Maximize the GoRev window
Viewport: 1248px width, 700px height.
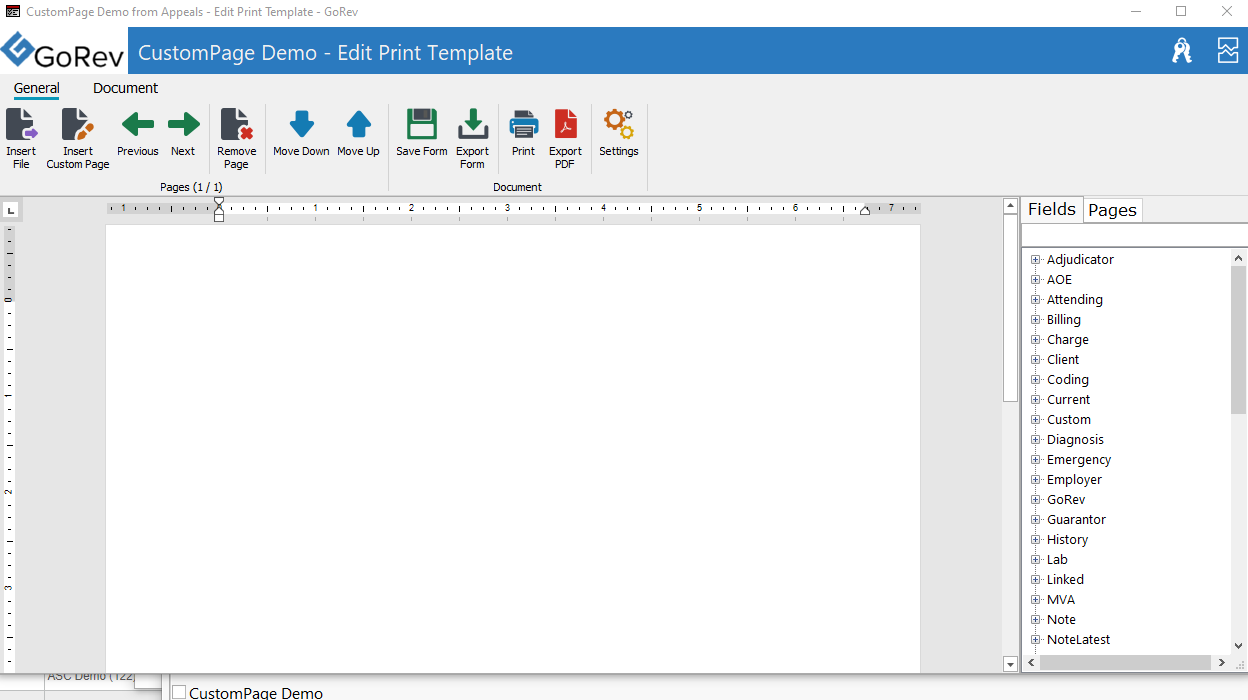click(x=1181, y=12)
